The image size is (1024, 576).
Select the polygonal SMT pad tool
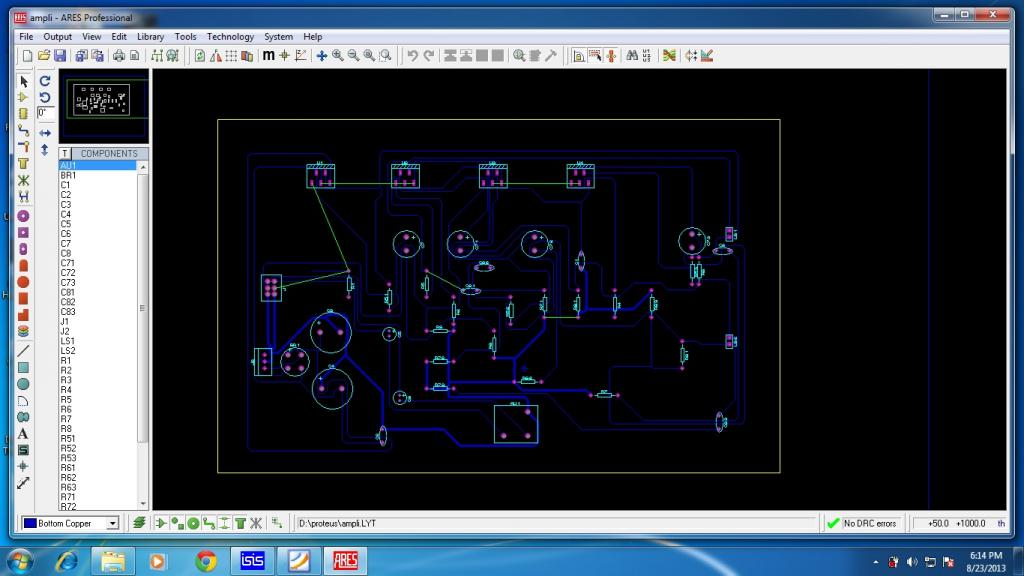pyautogui.click(x=24, y=315)
